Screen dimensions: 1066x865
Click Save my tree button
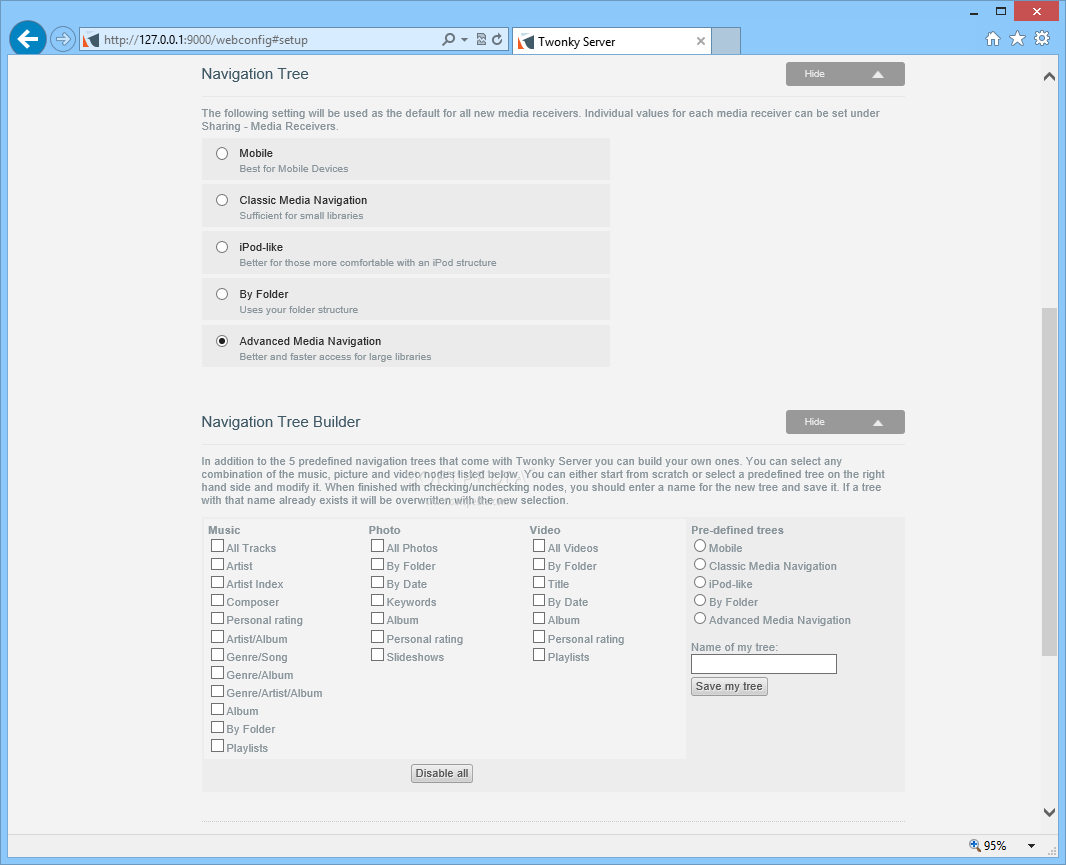[x=729, y=686]
